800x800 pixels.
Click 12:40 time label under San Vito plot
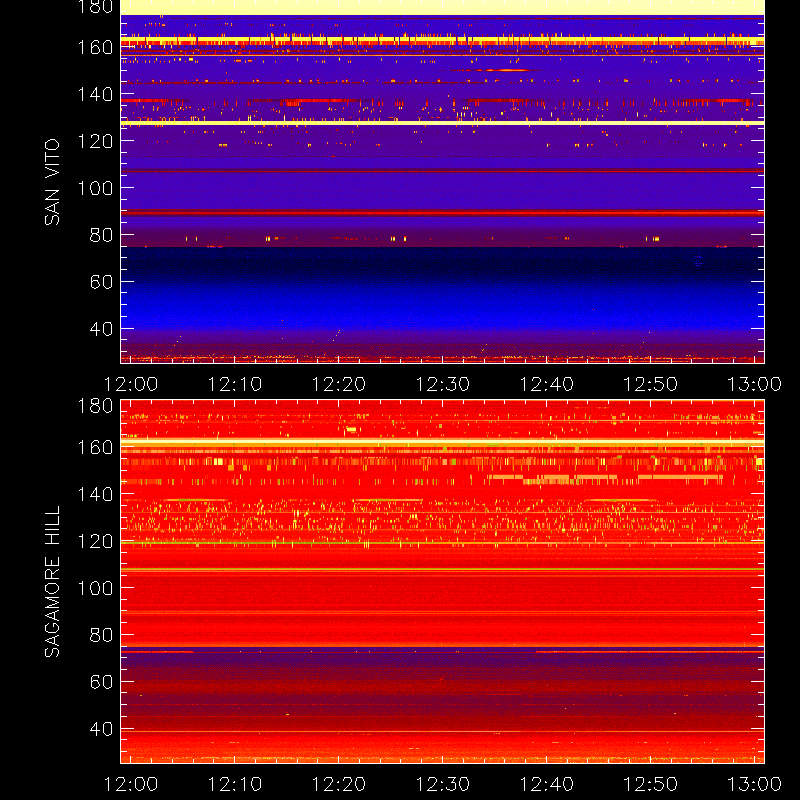(x=546, y=384)
